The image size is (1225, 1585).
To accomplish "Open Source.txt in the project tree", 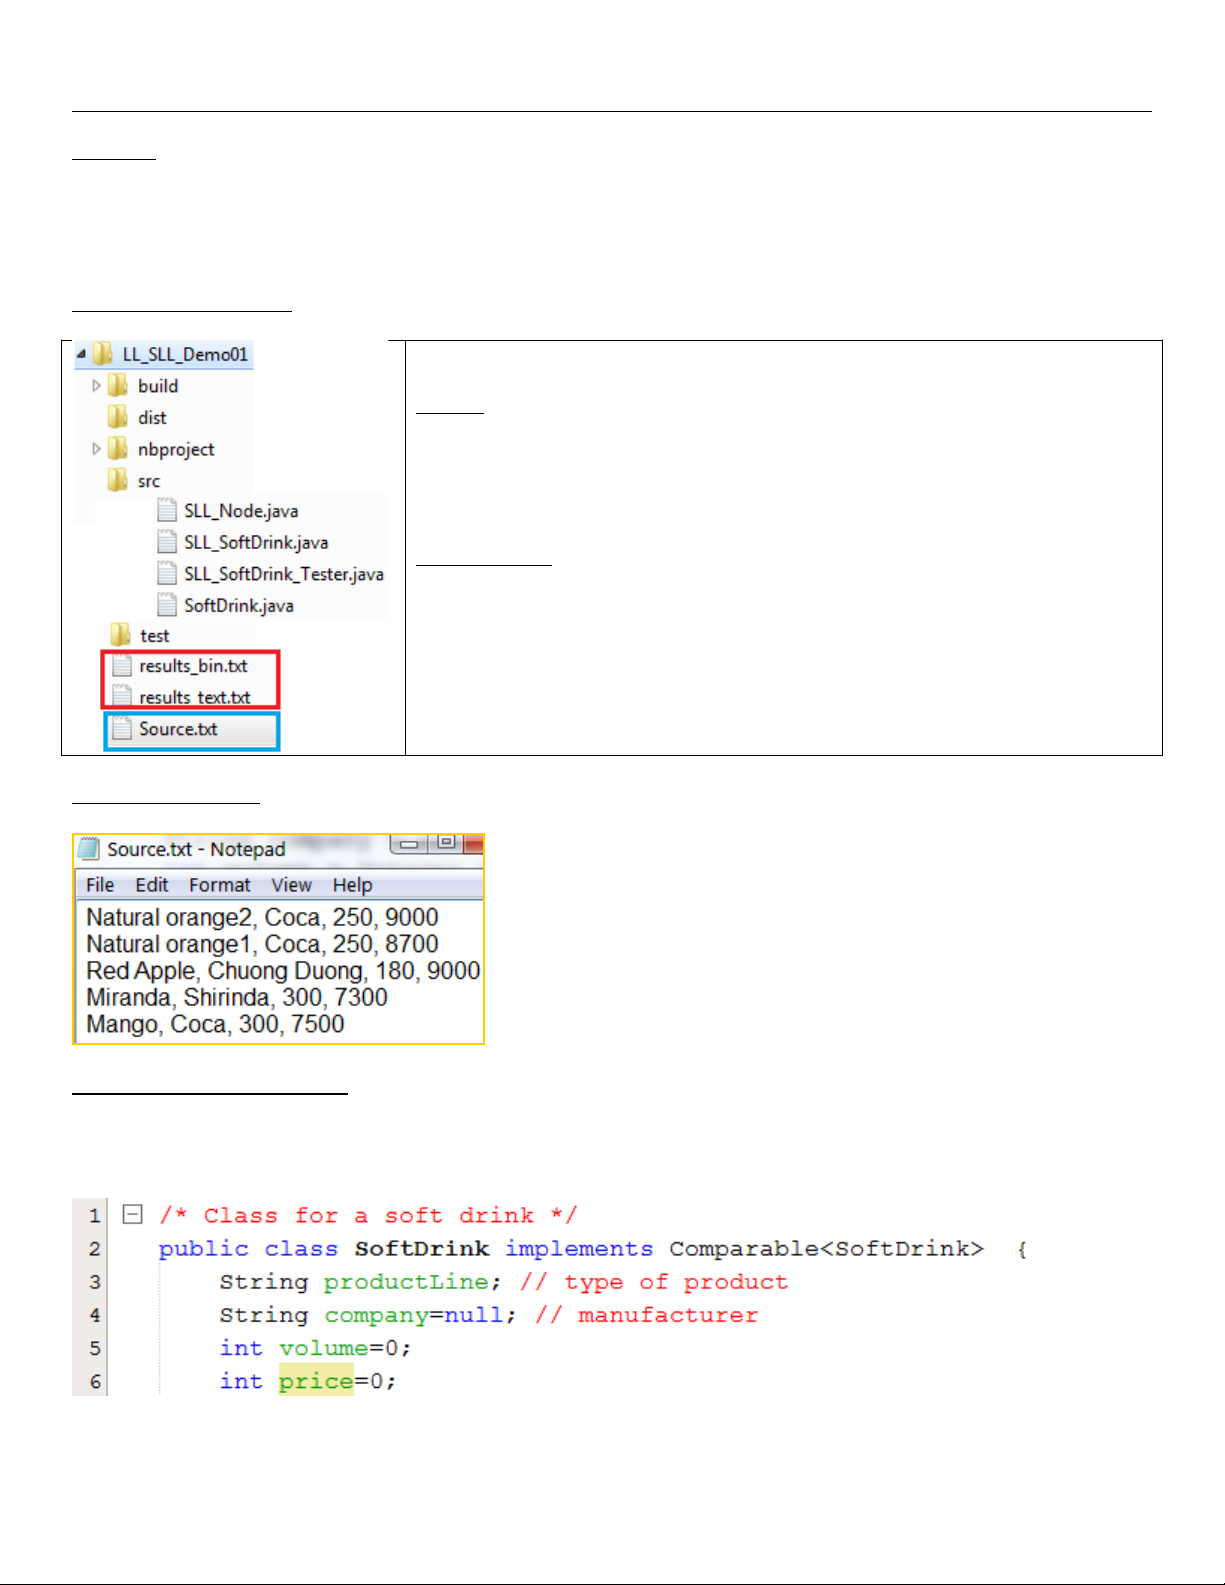I will (x=178, y=729).
